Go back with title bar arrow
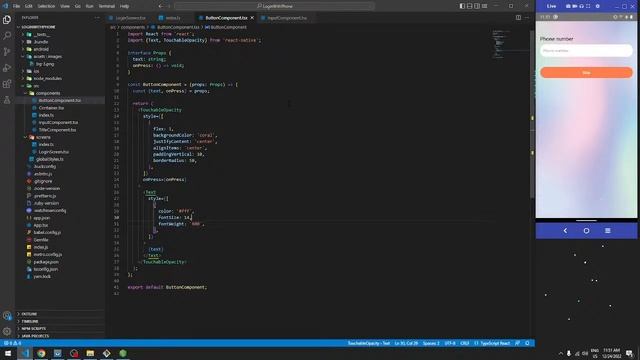The height and width of the screenshot is (360, 640). tap(160, 6)
